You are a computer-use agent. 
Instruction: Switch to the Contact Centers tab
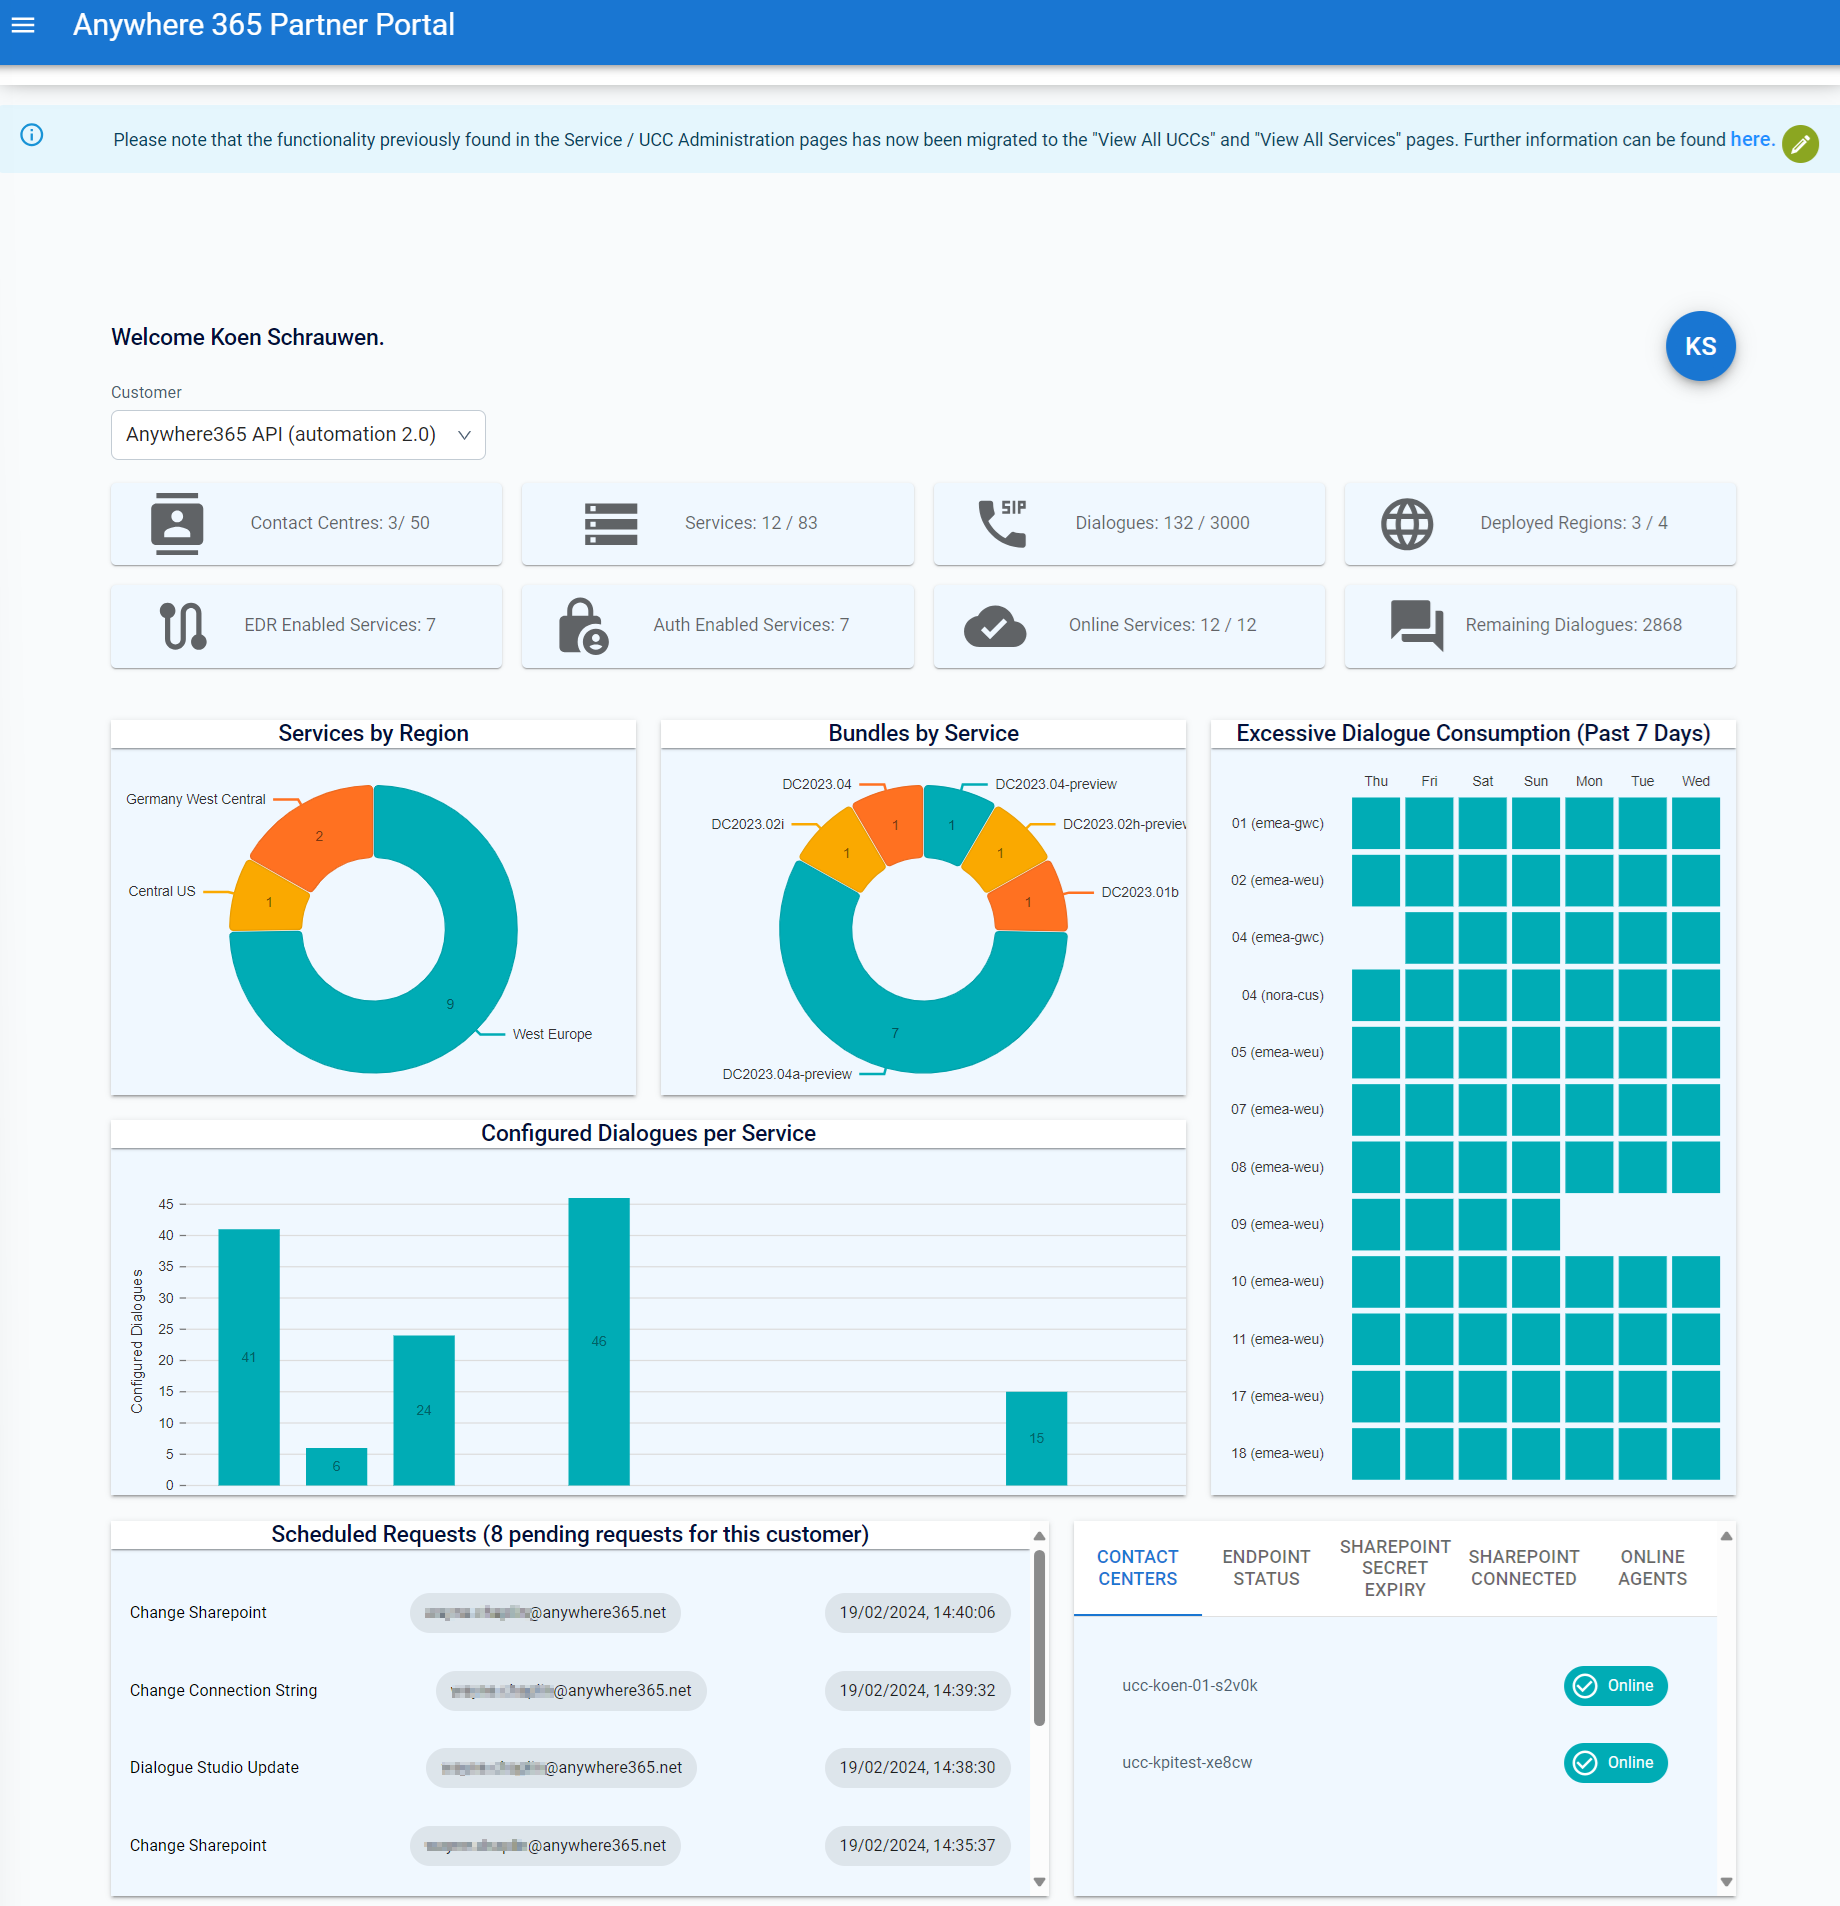coord(1138,1568)
